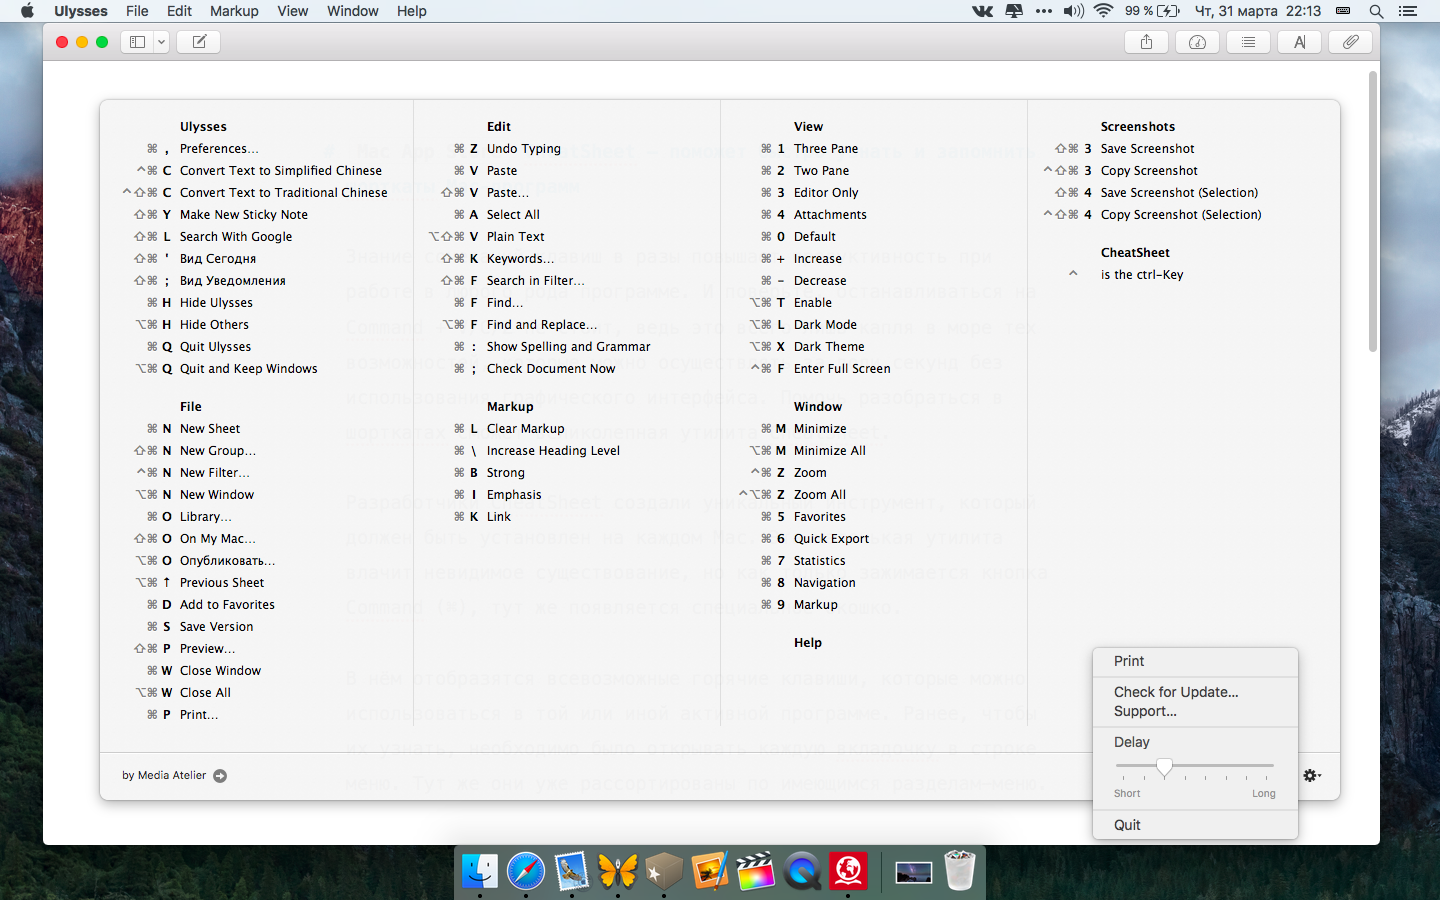1440x900 pixels.
Task: Open the File menu
Action: coord(137,11)
